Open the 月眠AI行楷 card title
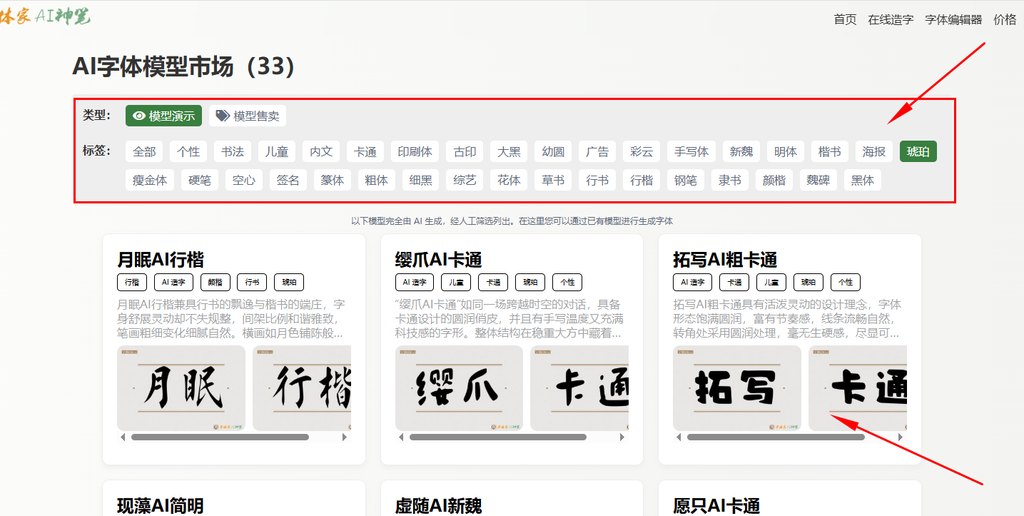Screen dimensions: 1024x516 point(161,260)
